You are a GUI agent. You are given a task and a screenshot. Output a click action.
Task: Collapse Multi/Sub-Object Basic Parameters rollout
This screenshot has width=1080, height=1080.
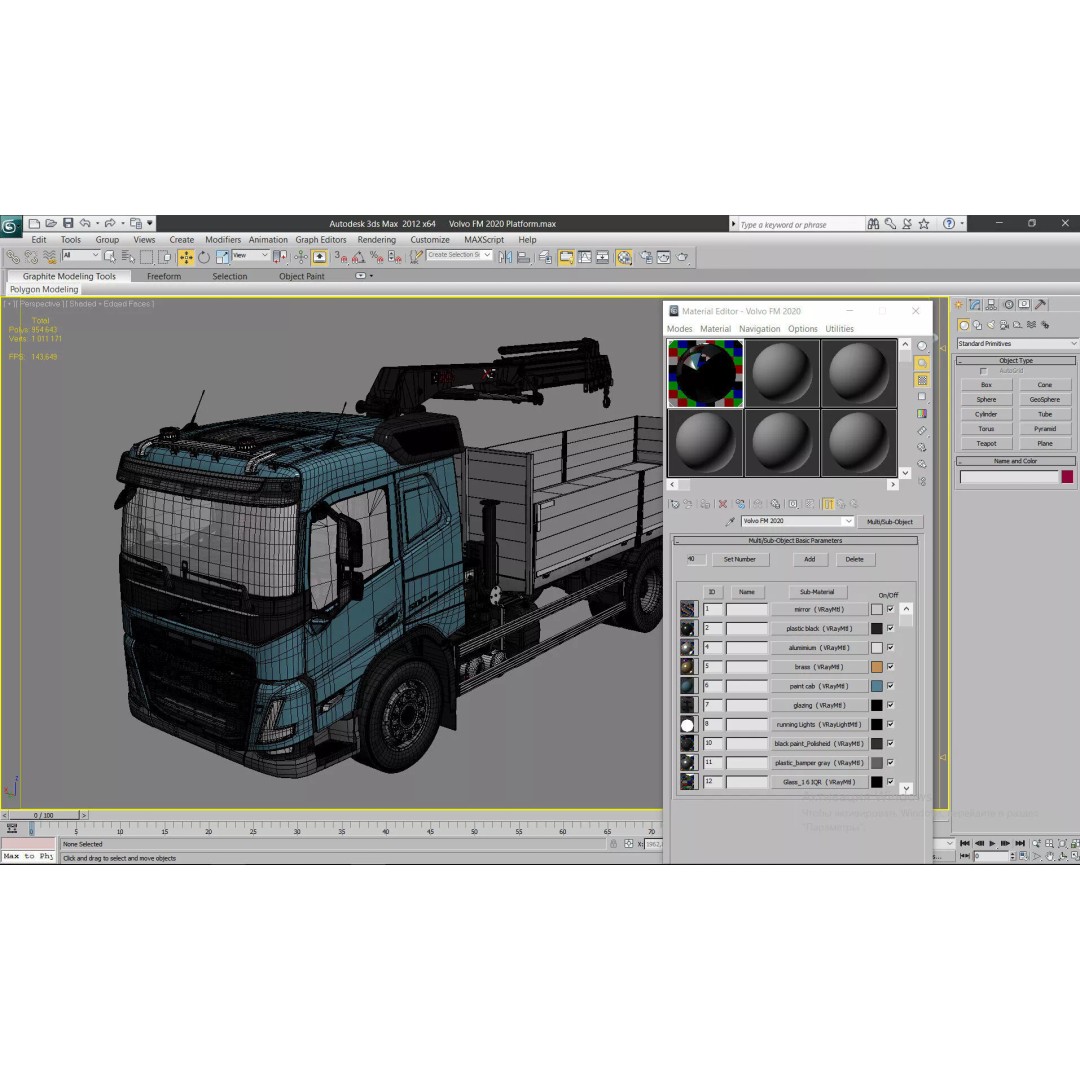(x=796, y=541)
